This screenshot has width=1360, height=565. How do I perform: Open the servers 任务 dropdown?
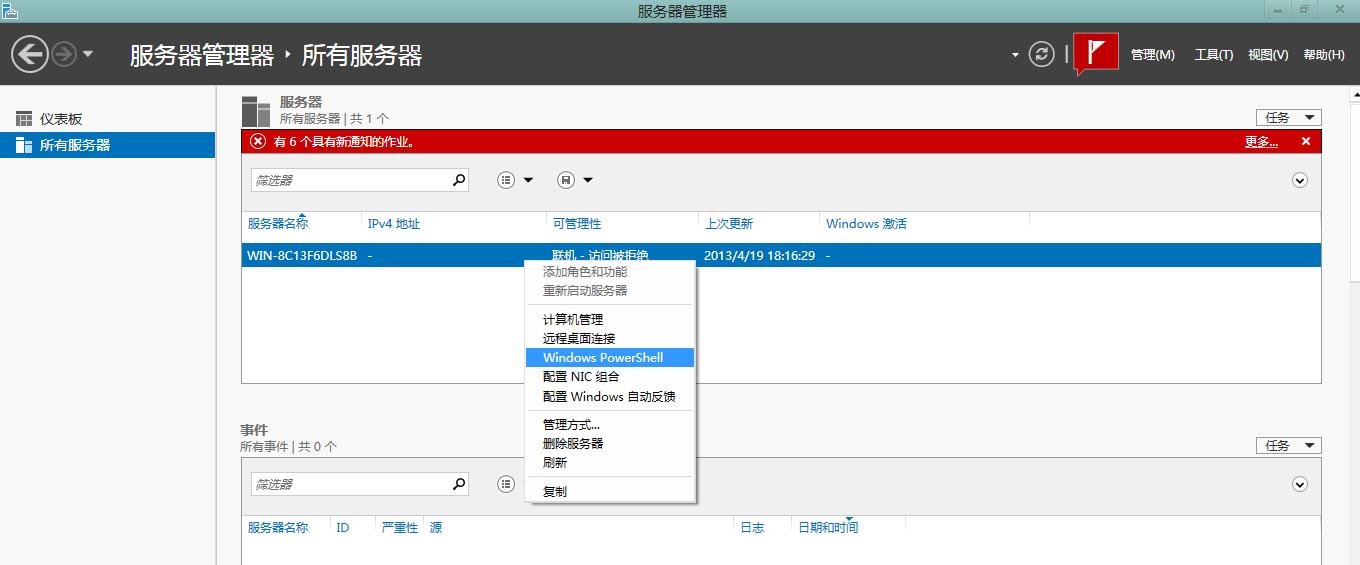point(1288,118)
